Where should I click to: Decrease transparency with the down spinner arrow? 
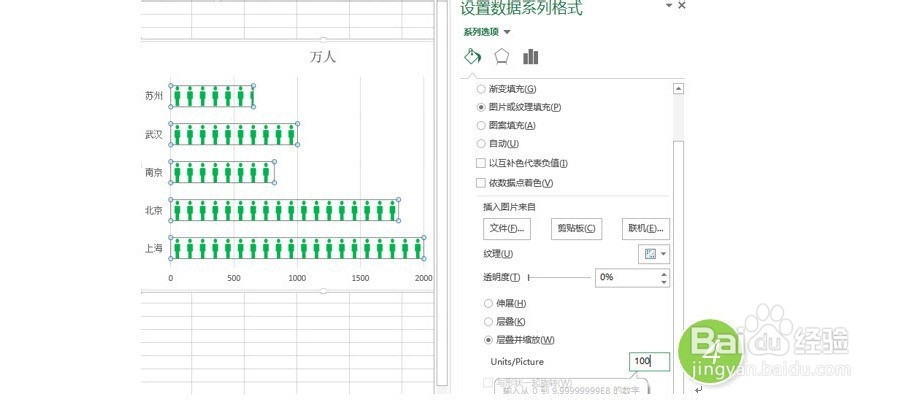tap(664, 282)
